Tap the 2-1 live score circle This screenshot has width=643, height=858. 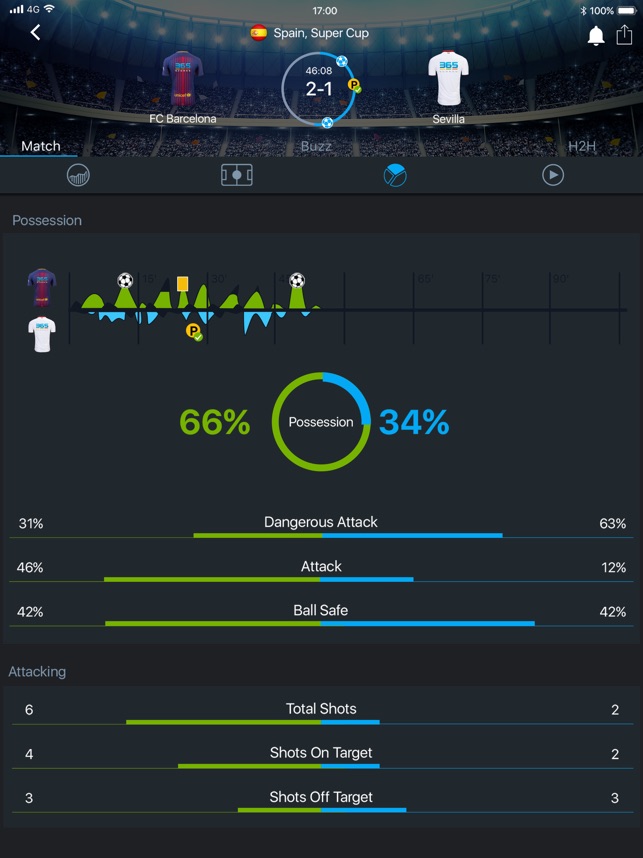click(x=319, y=88)
